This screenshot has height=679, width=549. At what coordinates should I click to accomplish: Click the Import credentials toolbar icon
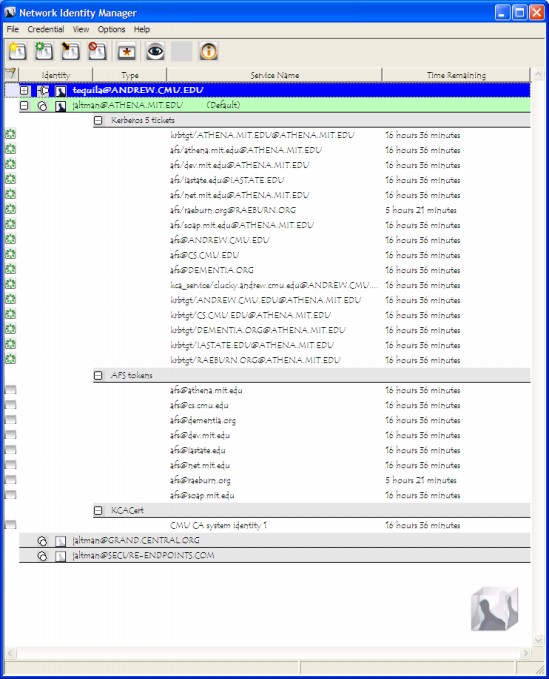(x=70, y=52)
